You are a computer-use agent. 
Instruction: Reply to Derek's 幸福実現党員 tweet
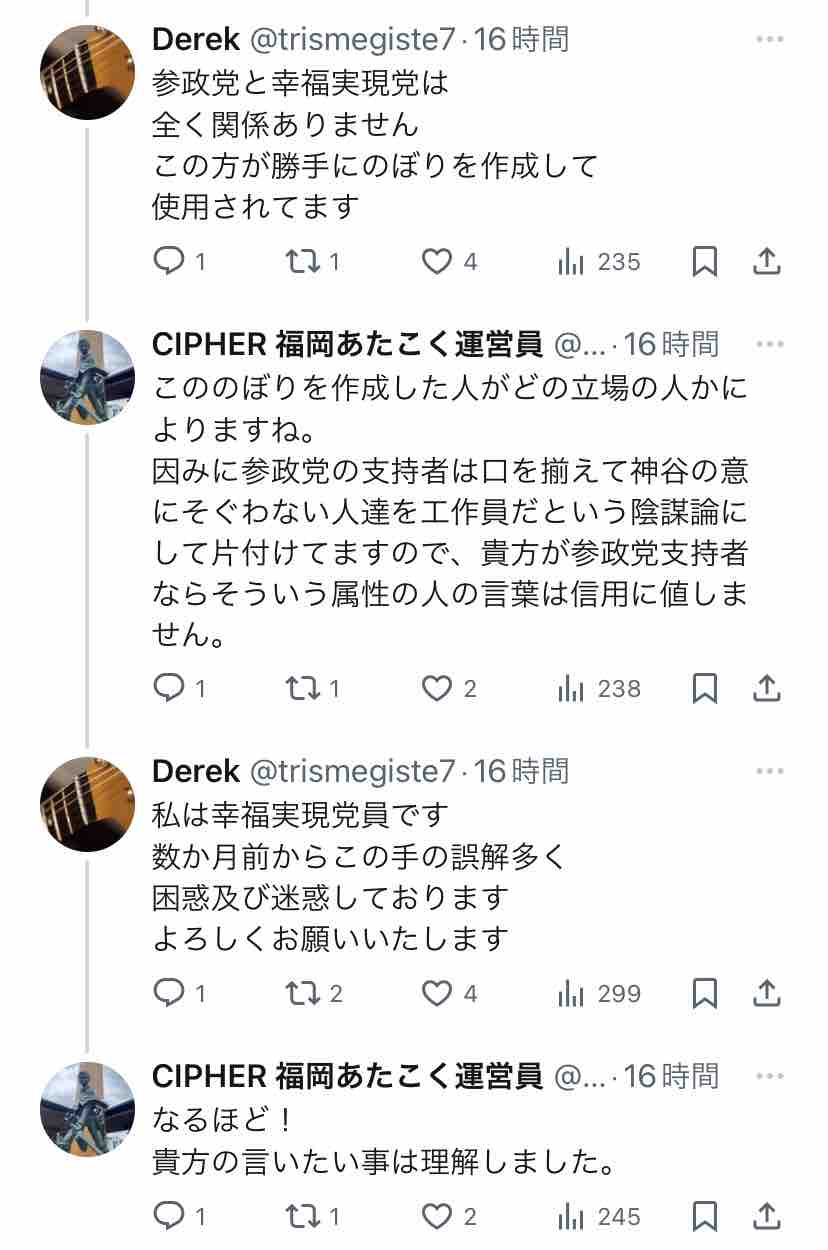169,993
